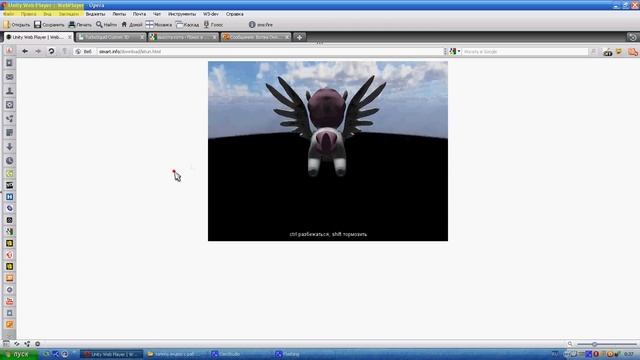640x360 pixels.
Task: Go forward with the forward arrow
Action: coord(38,51)
